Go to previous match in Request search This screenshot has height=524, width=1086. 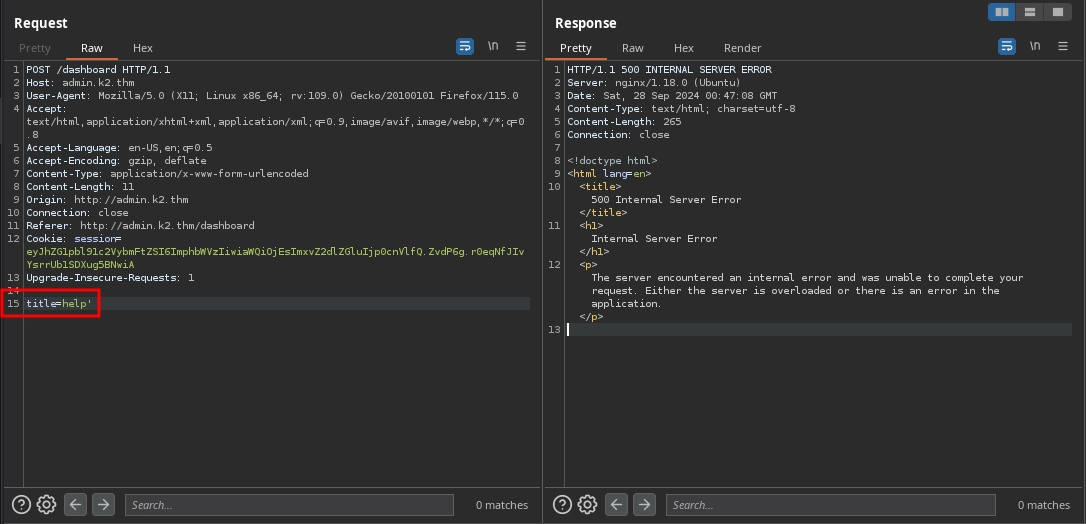pyautogui.click(x=76, y=505)
